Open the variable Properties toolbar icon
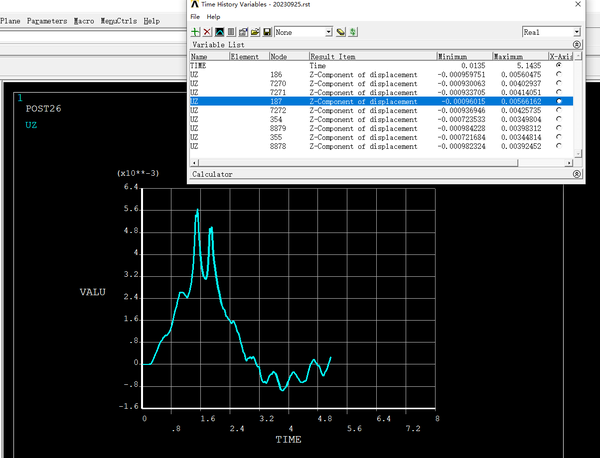The image size is (600, 458). tap(244, 32)
